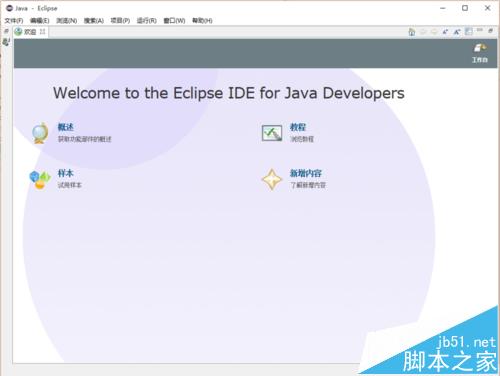
Task: Click the customize page layout icon
Action: click(469, 31)
